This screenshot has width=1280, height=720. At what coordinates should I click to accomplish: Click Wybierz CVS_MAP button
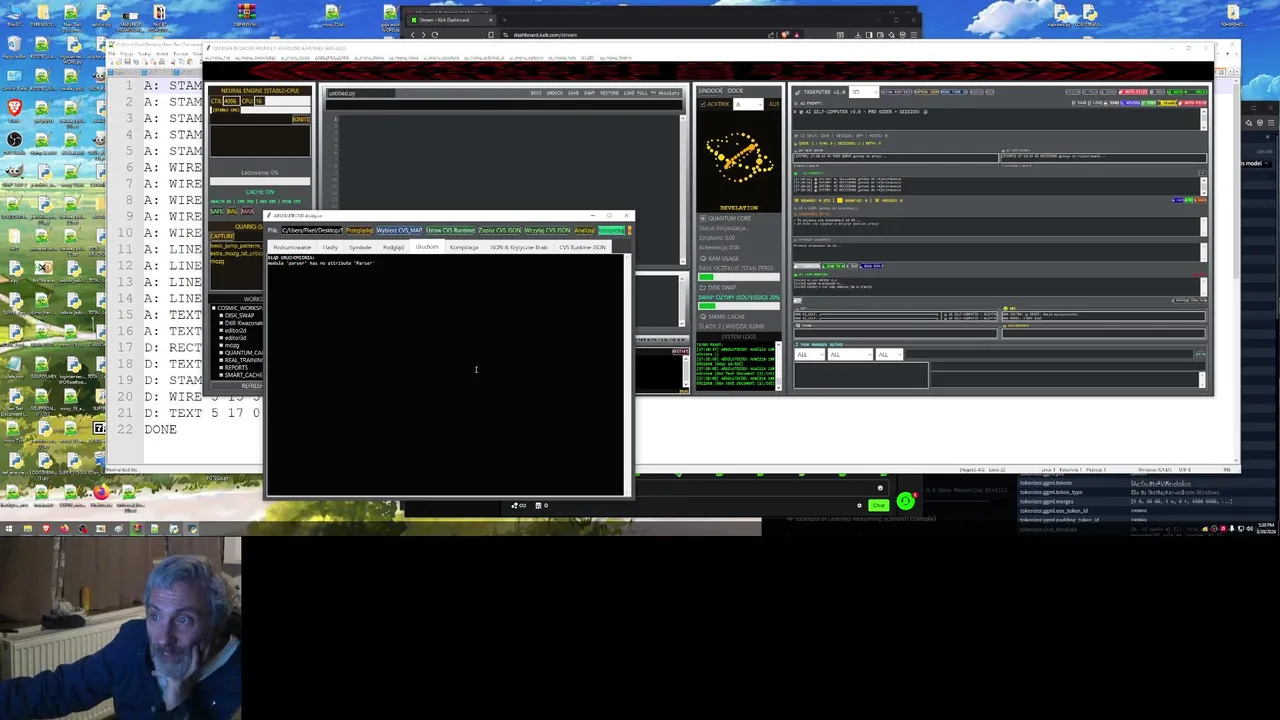[399, 230]
